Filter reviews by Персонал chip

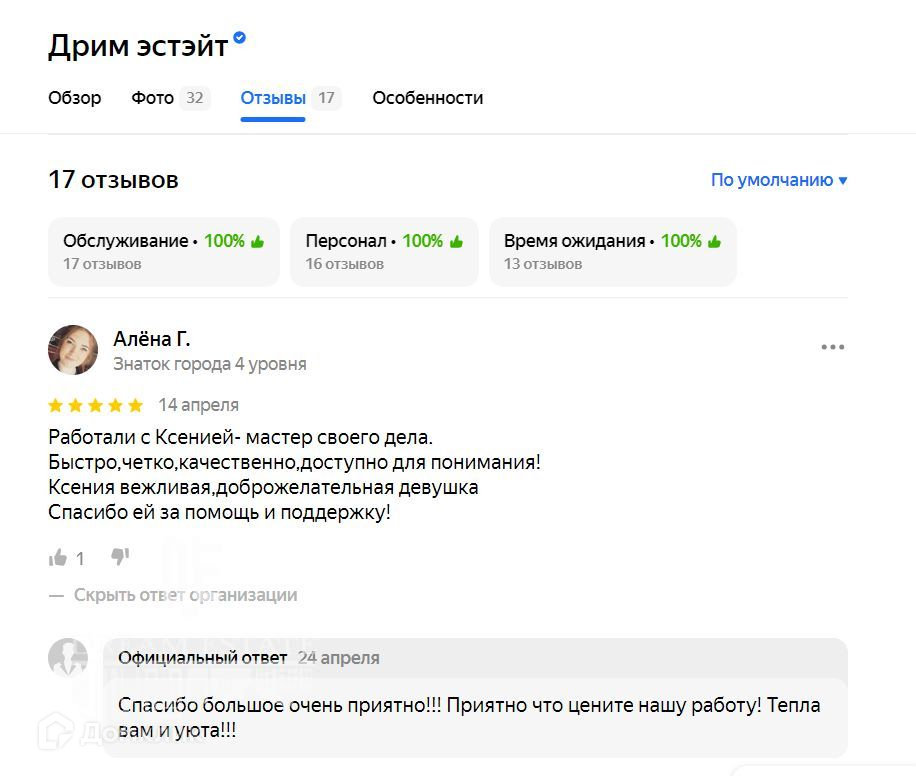coord(384,251)
